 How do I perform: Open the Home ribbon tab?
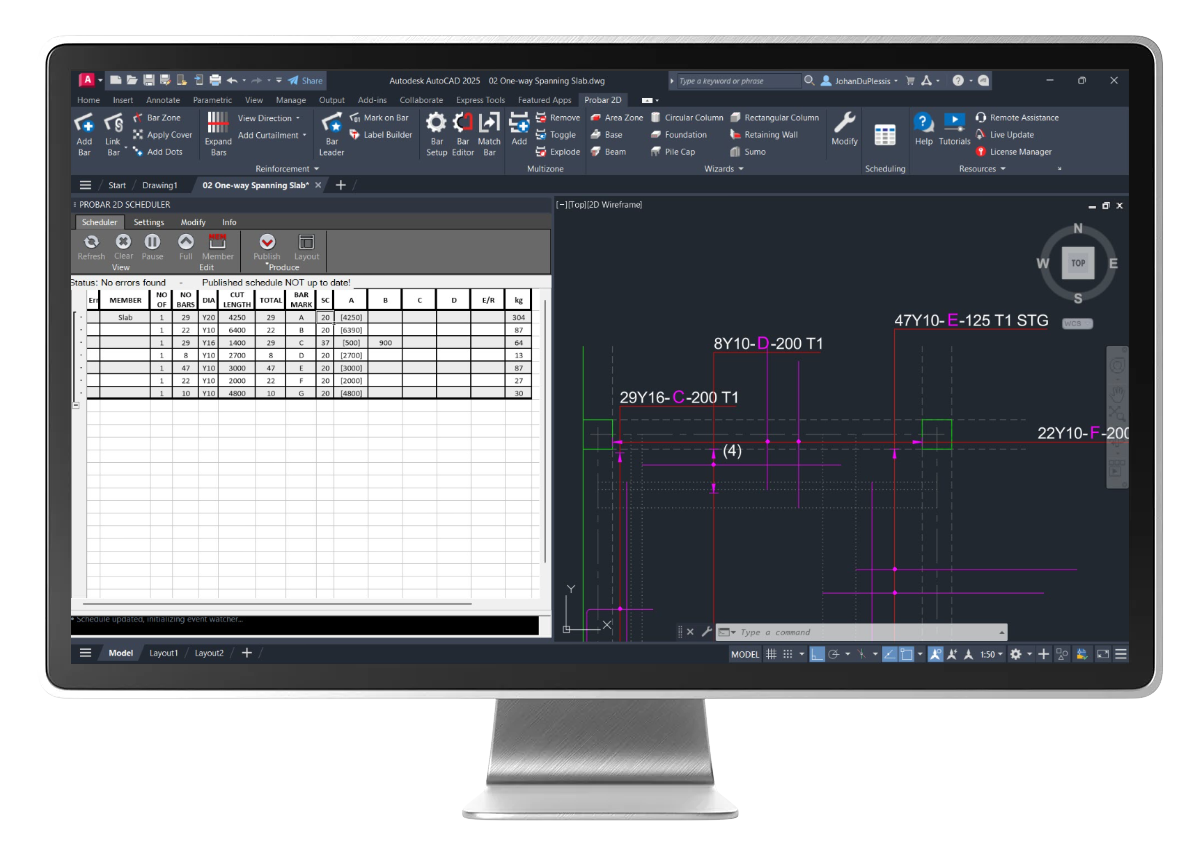88,100
